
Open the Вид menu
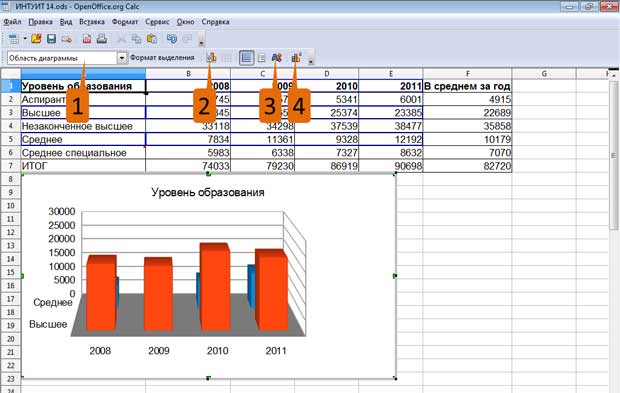[x=66, y=22]
